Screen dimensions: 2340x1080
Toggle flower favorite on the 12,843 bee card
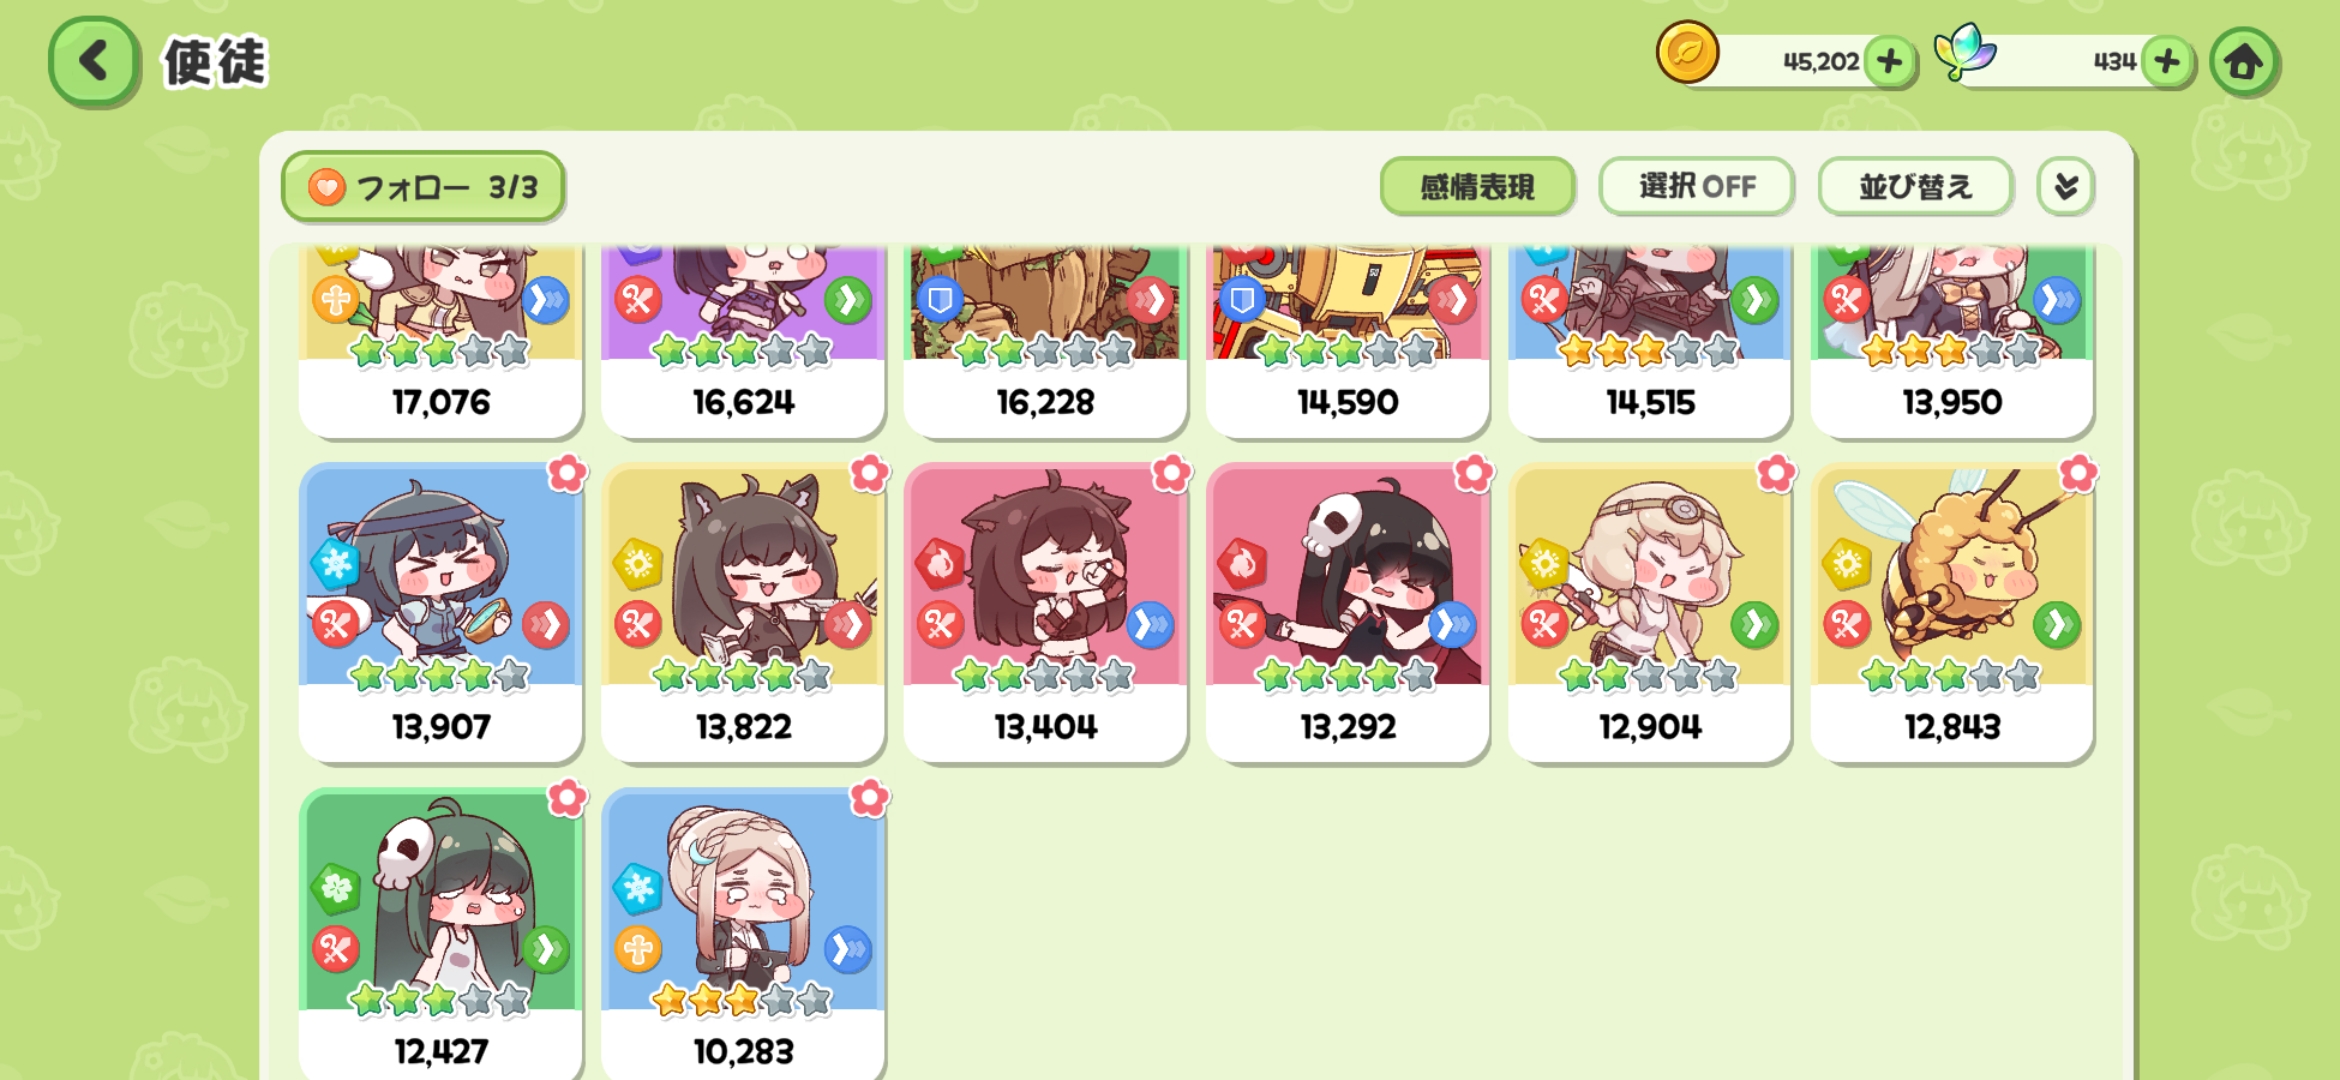2078,473
